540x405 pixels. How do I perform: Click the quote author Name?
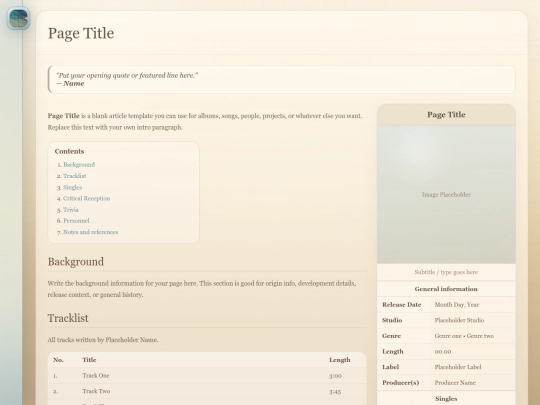[73, 84]
